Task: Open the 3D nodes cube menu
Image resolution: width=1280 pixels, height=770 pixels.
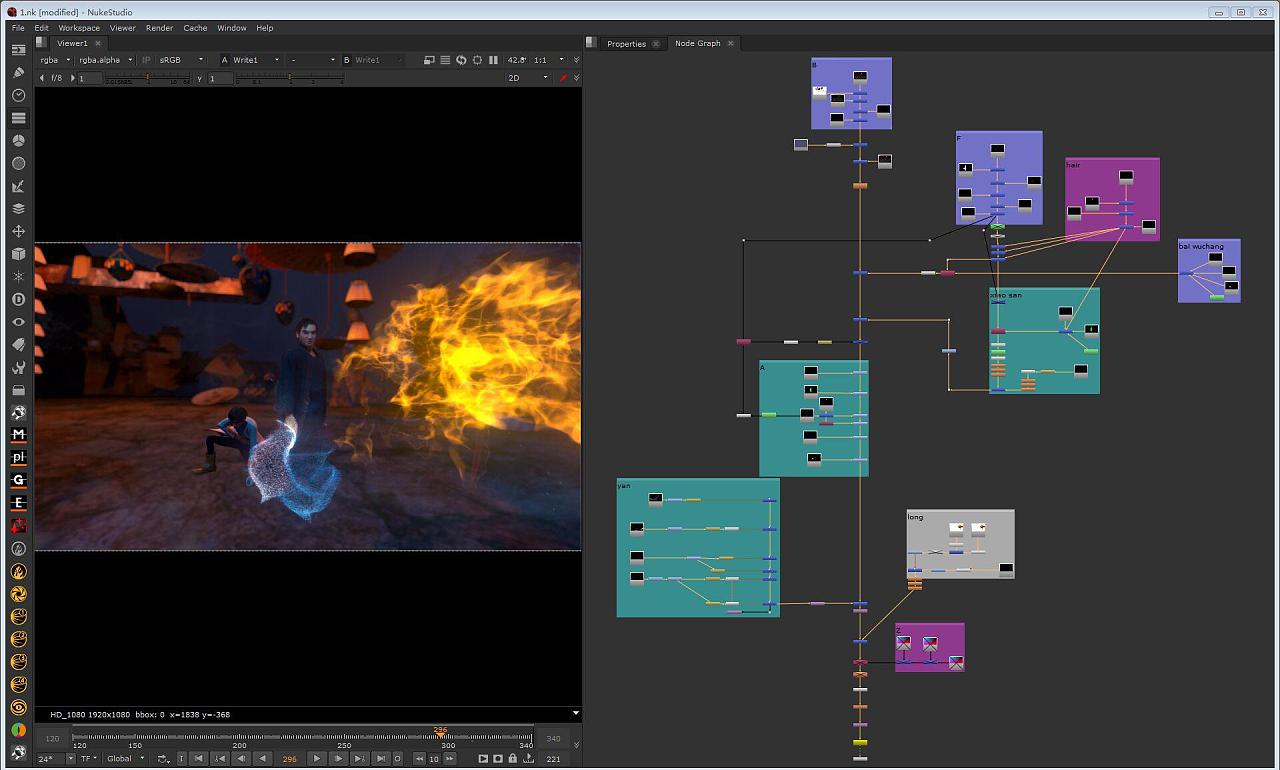Action: tap(18, 254)
